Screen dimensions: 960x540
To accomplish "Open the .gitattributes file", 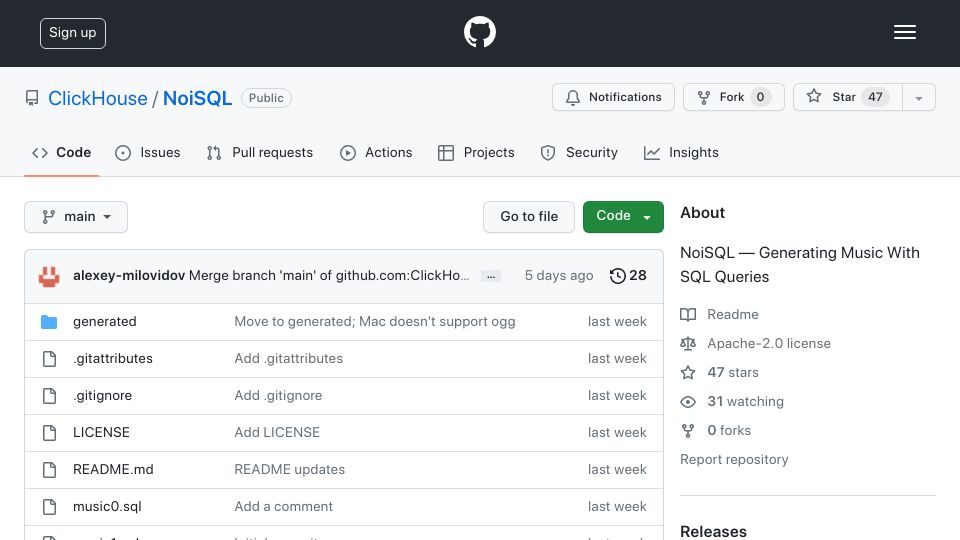I will (113, 358).
